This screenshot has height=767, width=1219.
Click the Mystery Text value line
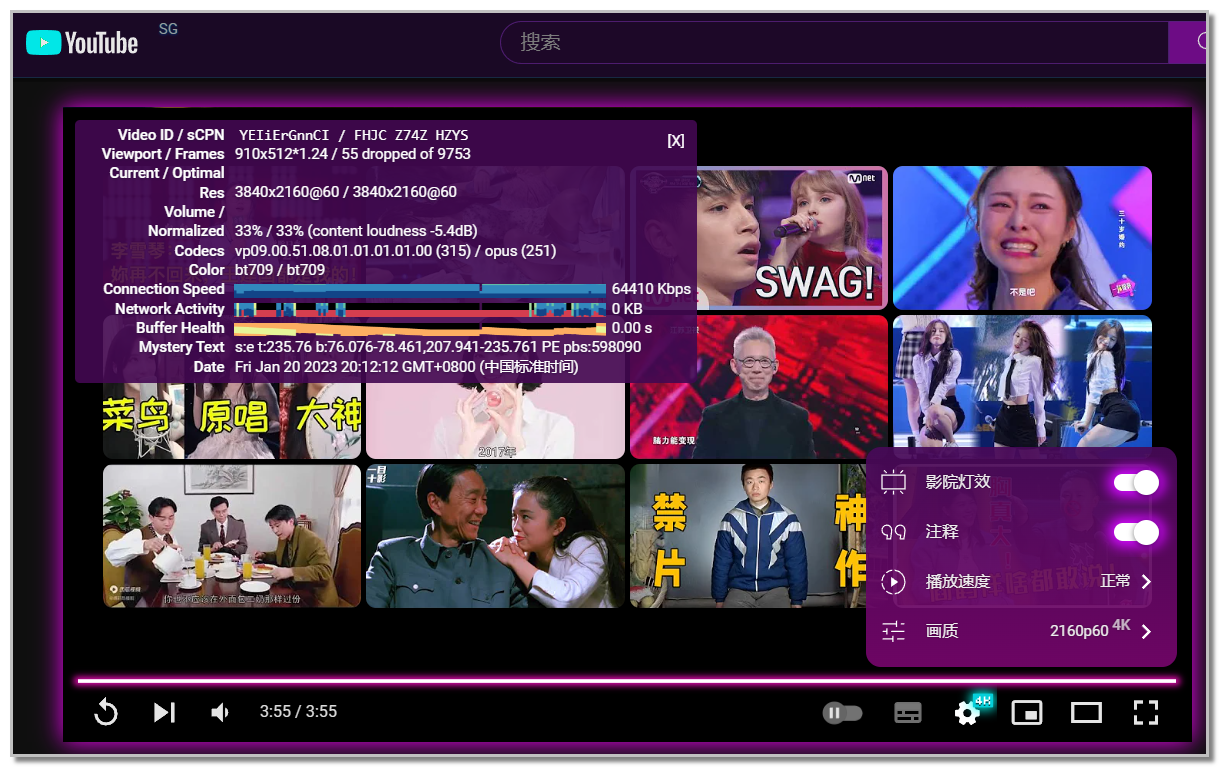tap(438, 347)
